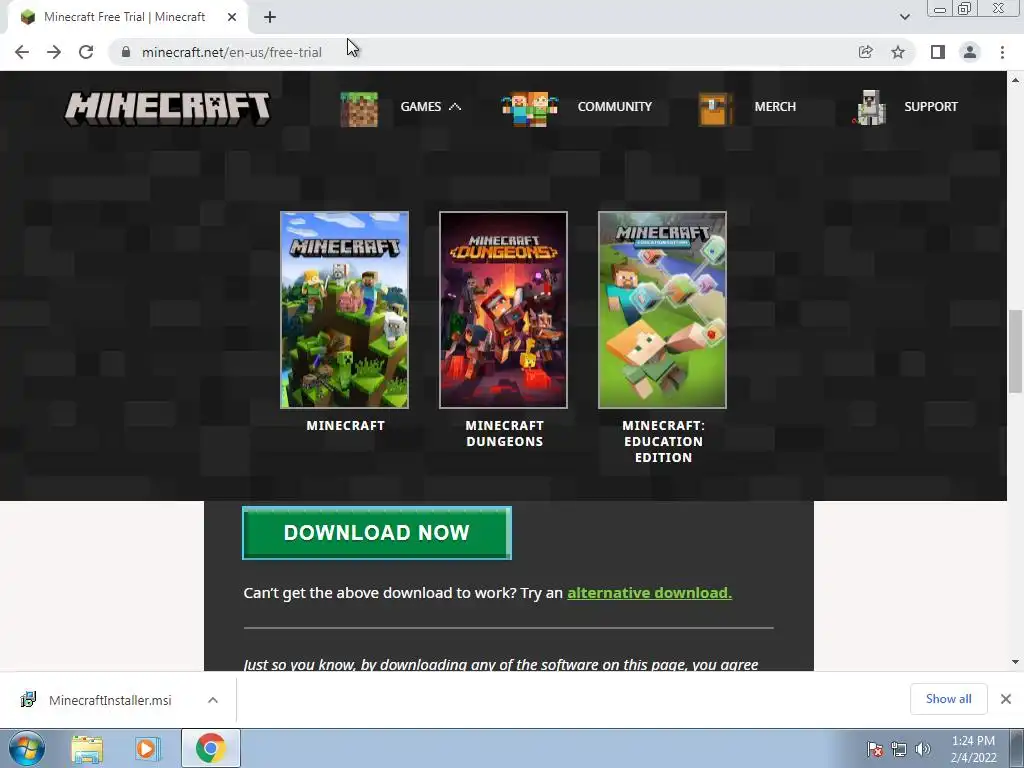Click the page vertical scrollbar thumb
The height and width of the screenshot is (768, 1024).
1015,351
